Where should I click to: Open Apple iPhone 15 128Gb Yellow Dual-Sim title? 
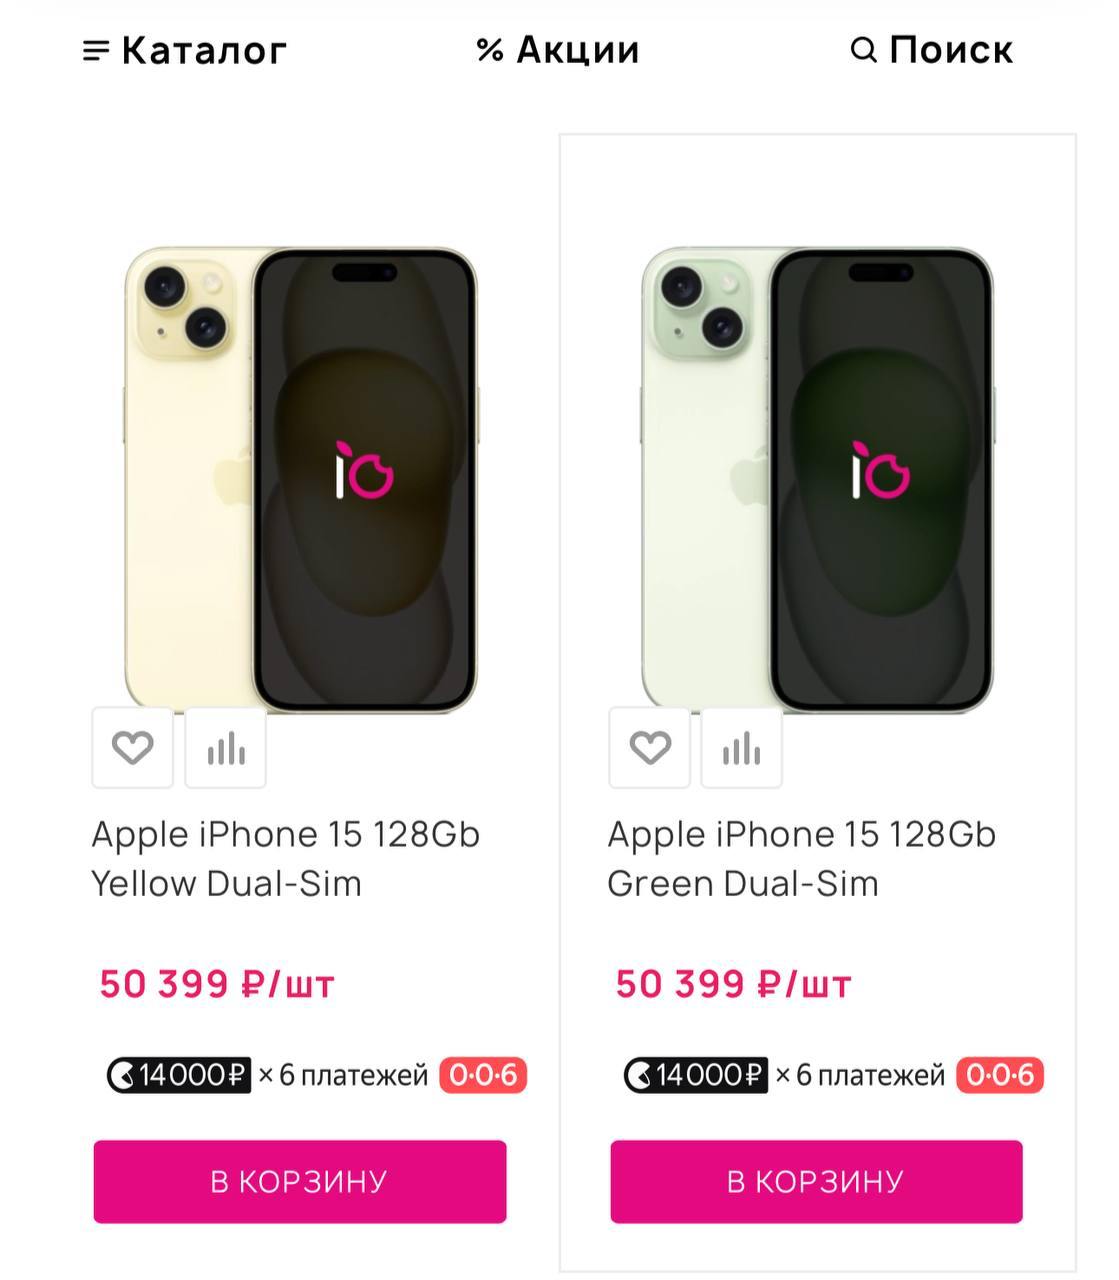click(286, 858)
